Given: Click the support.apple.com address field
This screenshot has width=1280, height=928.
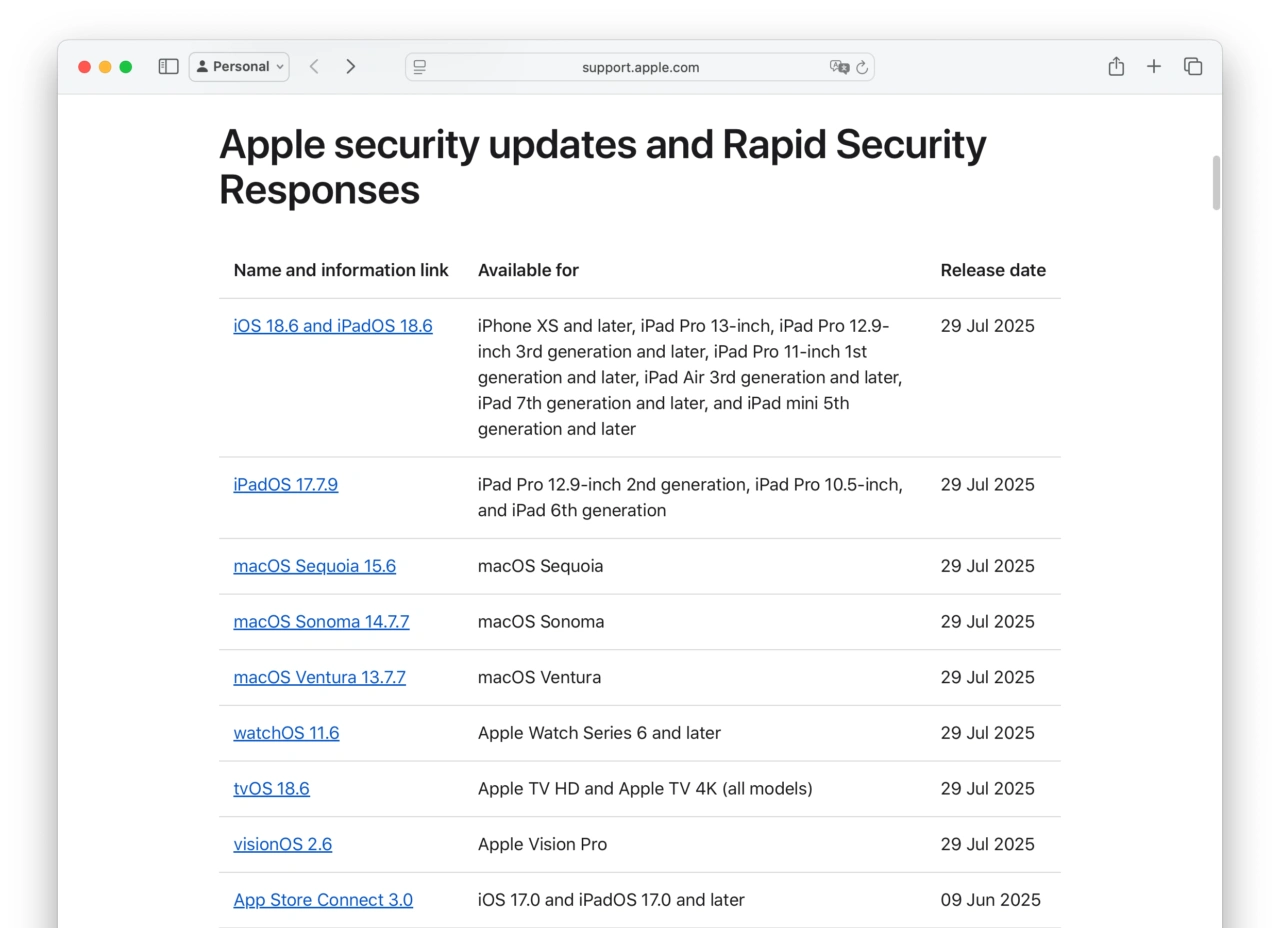Looking at the screenshot, I should 640,67.
